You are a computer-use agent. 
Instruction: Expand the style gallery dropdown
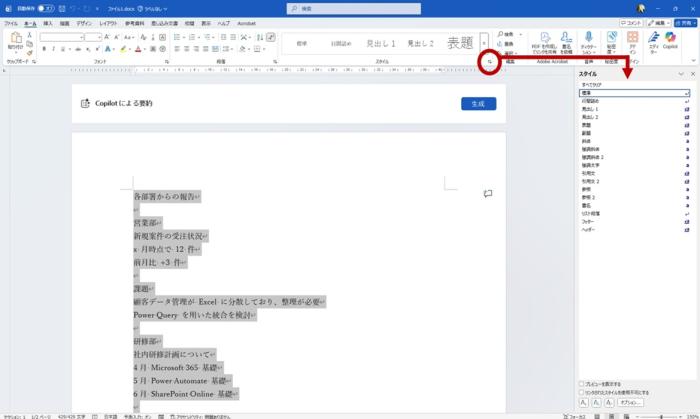click(x=485, y=52)
